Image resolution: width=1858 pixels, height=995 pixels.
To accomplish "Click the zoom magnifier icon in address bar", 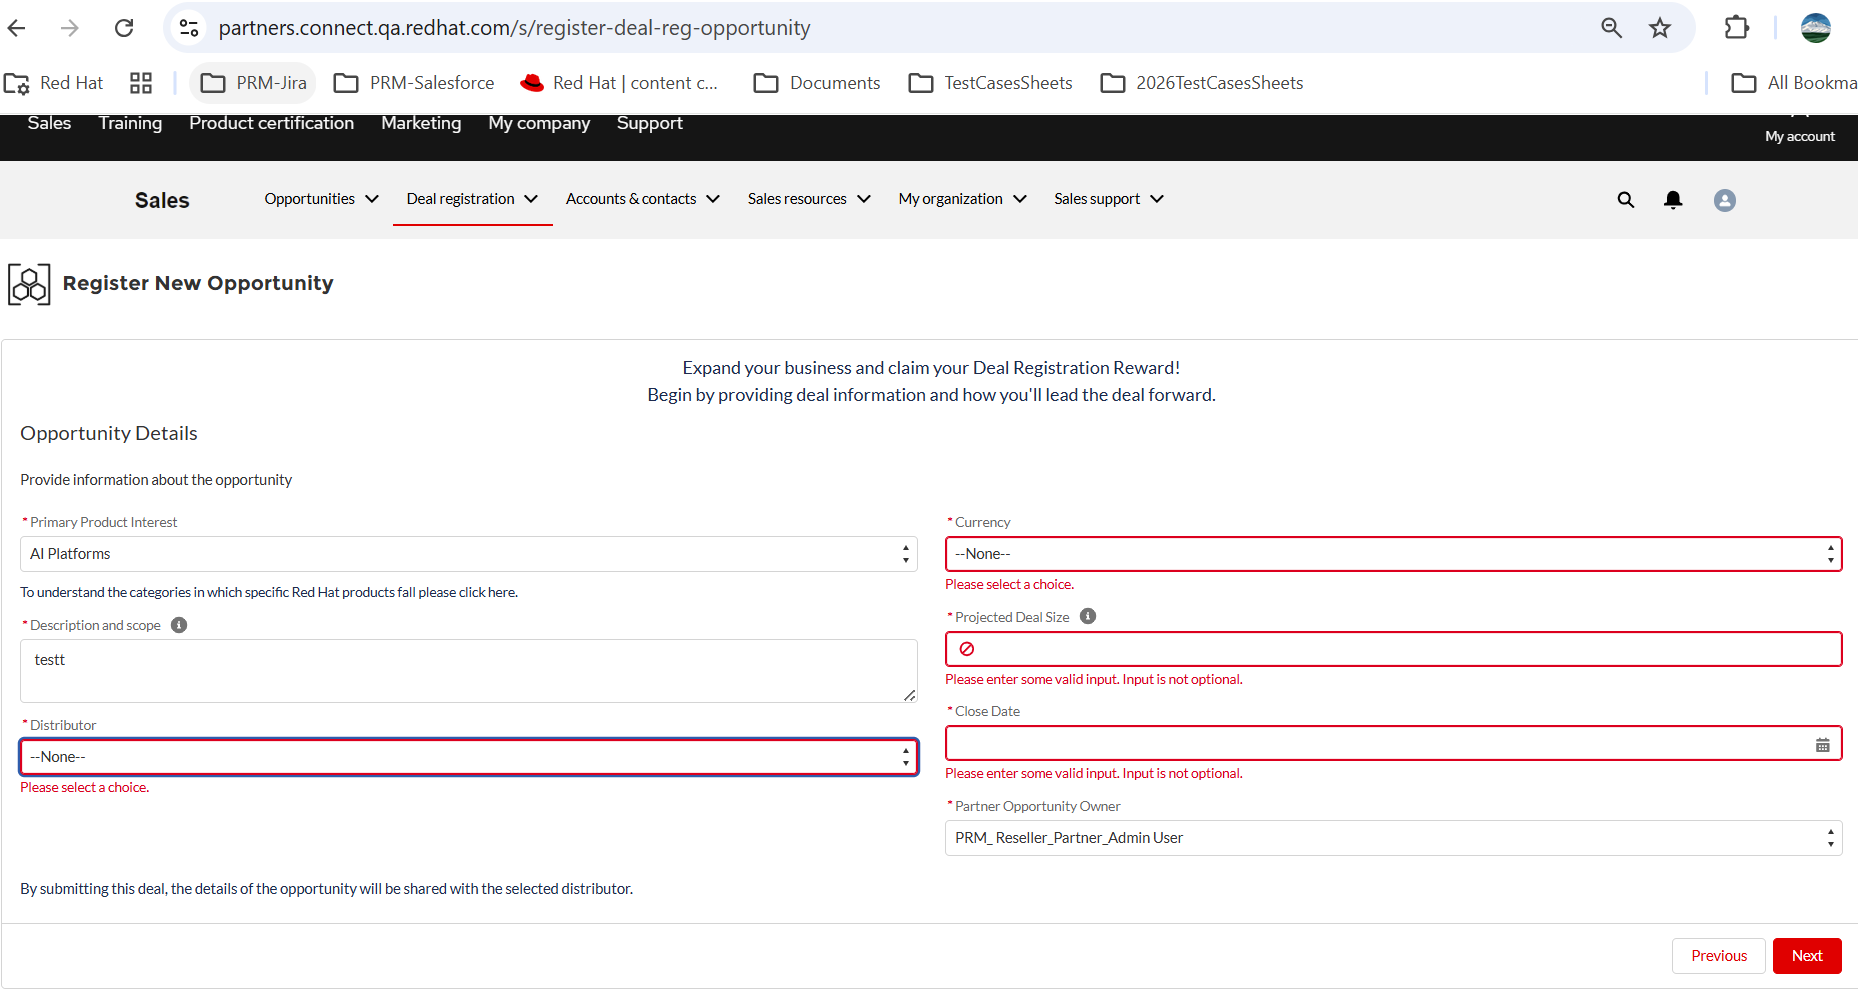I will tap(1611, 28).
